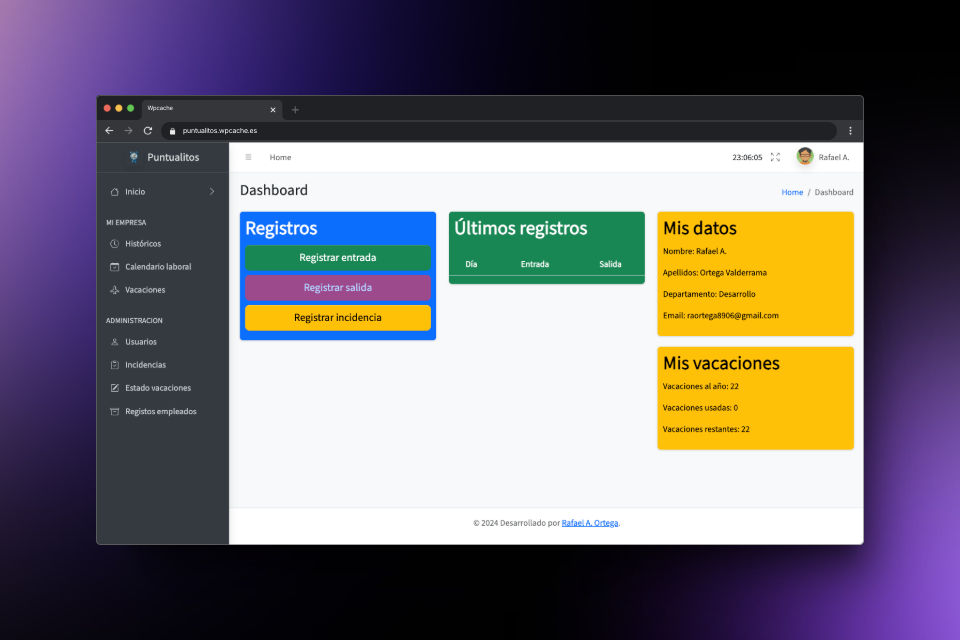
Task: Click the Vacaciones restantes: 22 text
Action: tap(706, 429)
